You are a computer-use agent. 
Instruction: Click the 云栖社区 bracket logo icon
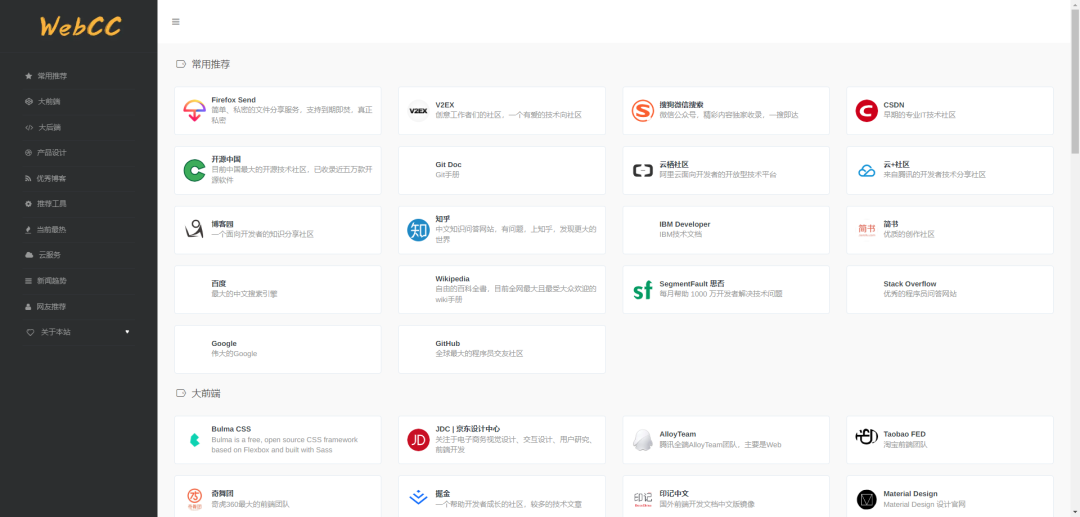pyautogui.click(x=643, y=170)
